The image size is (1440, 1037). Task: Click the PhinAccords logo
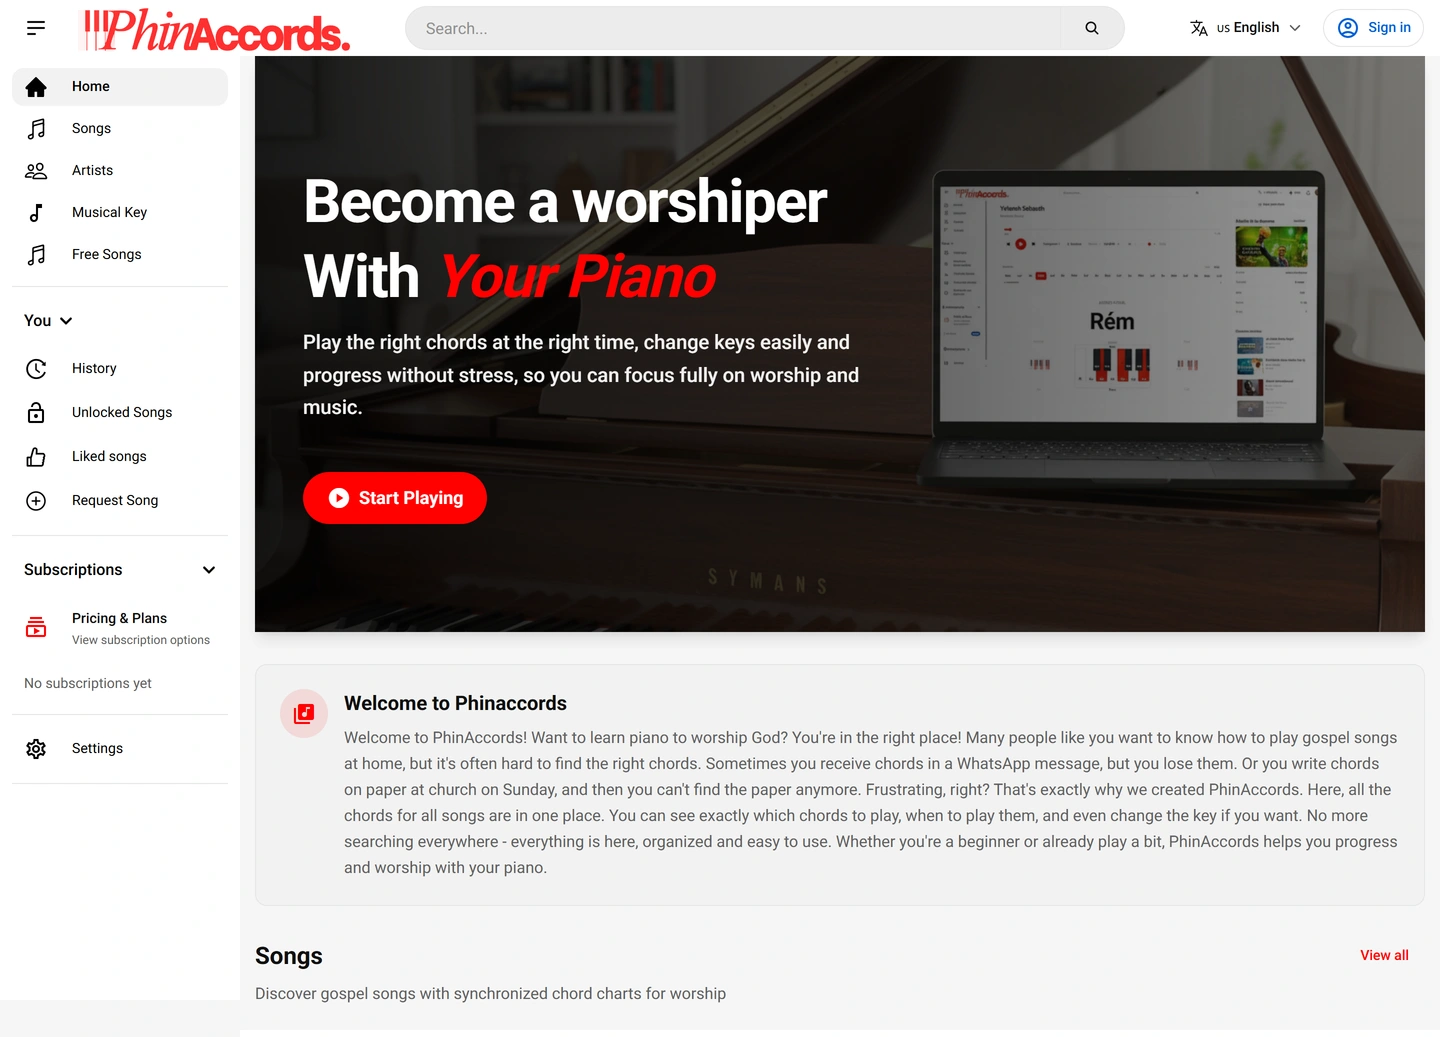[215, 30]
